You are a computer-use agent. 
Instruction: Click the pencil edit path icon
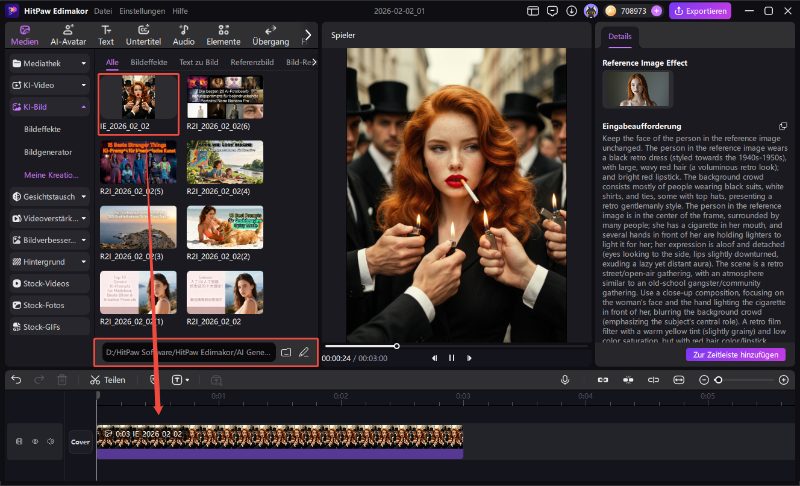pyautogui.click(x=304, y=352)
